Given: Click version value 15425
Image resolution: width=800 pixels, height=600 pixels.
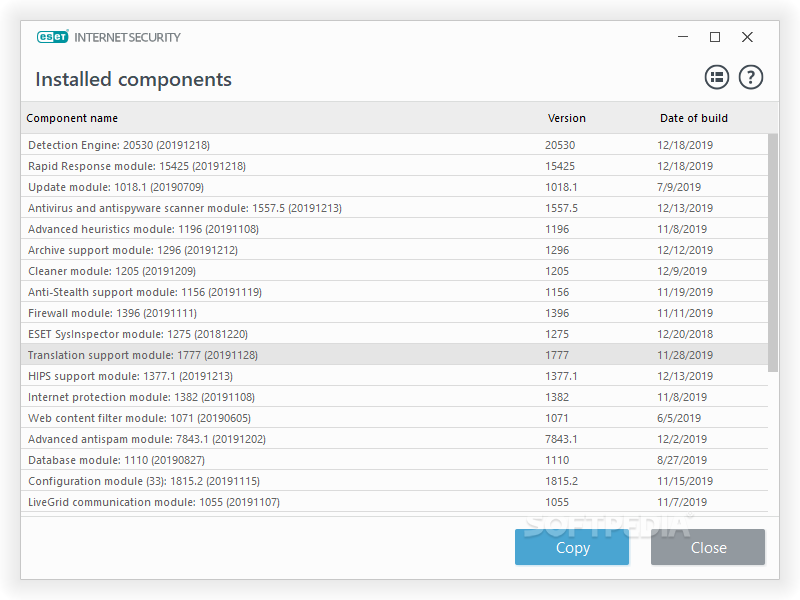Looking at the screenshot, I should pos(560,166).
